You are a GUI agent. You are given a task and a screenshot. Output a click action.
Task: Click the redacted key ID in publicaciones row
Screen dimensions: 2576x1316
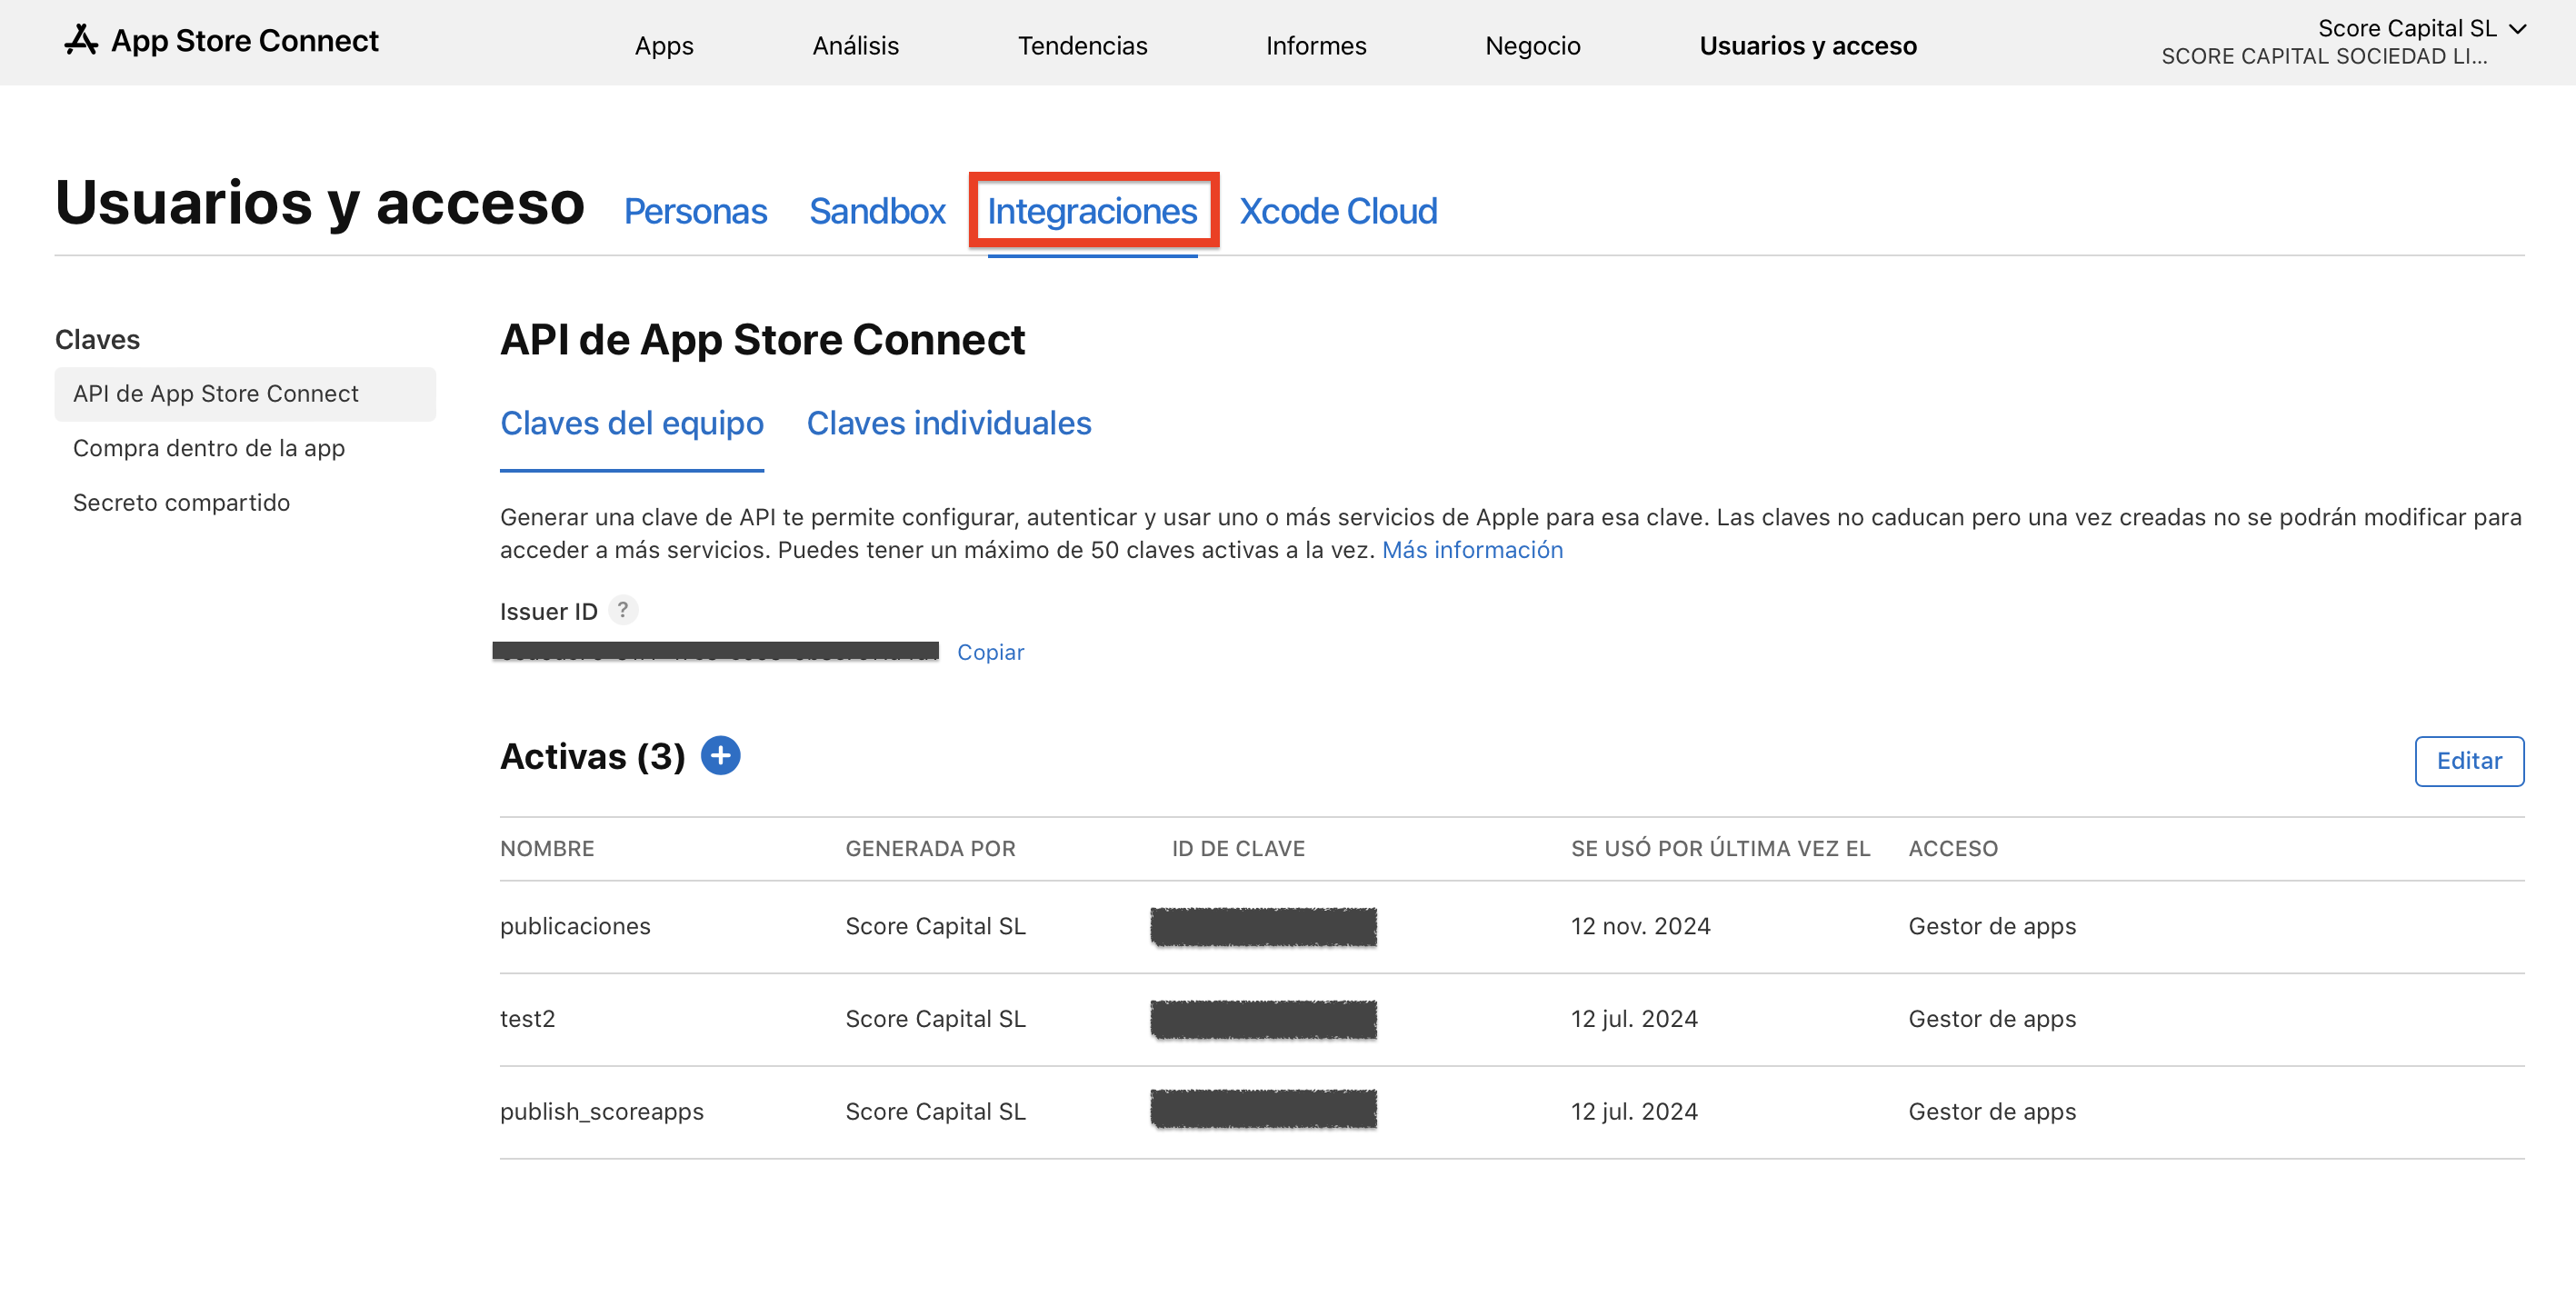[x=1263, y=926]
